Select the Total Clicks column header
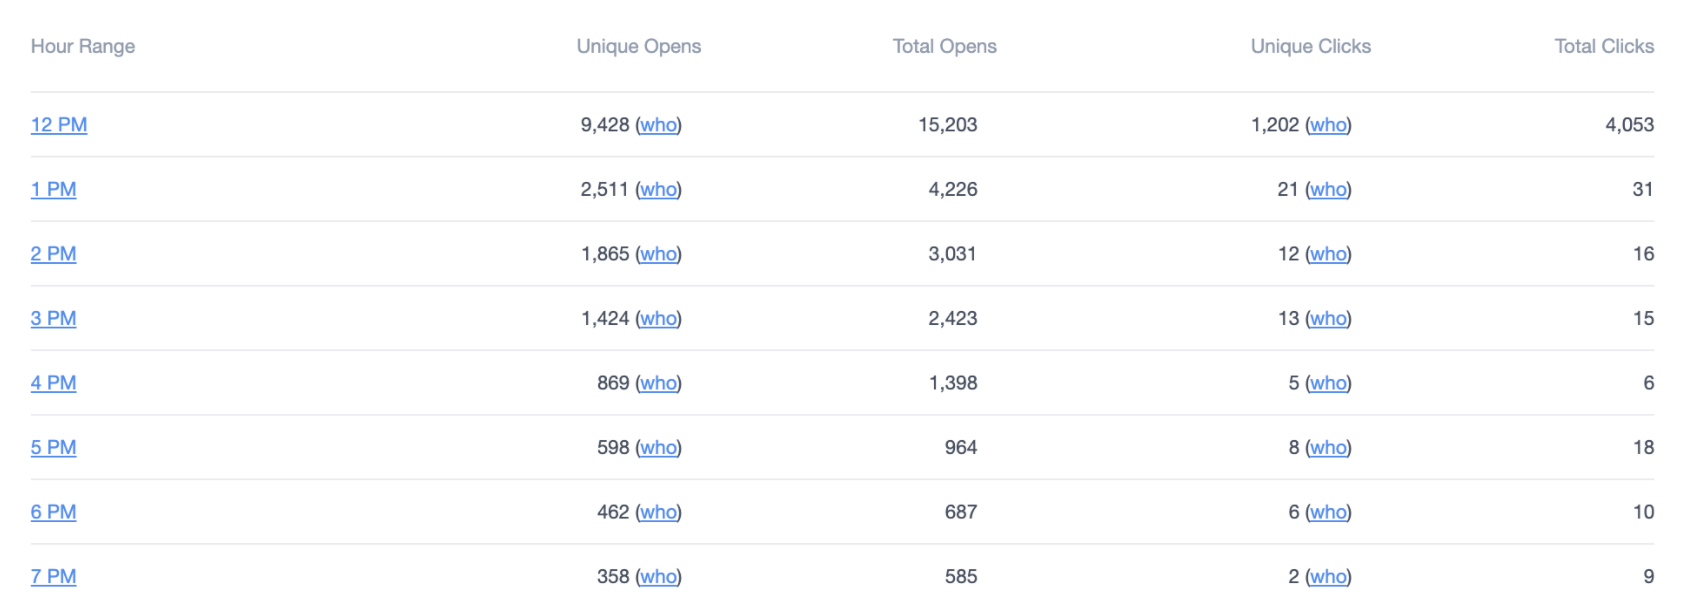 (x=1604, y=46)
